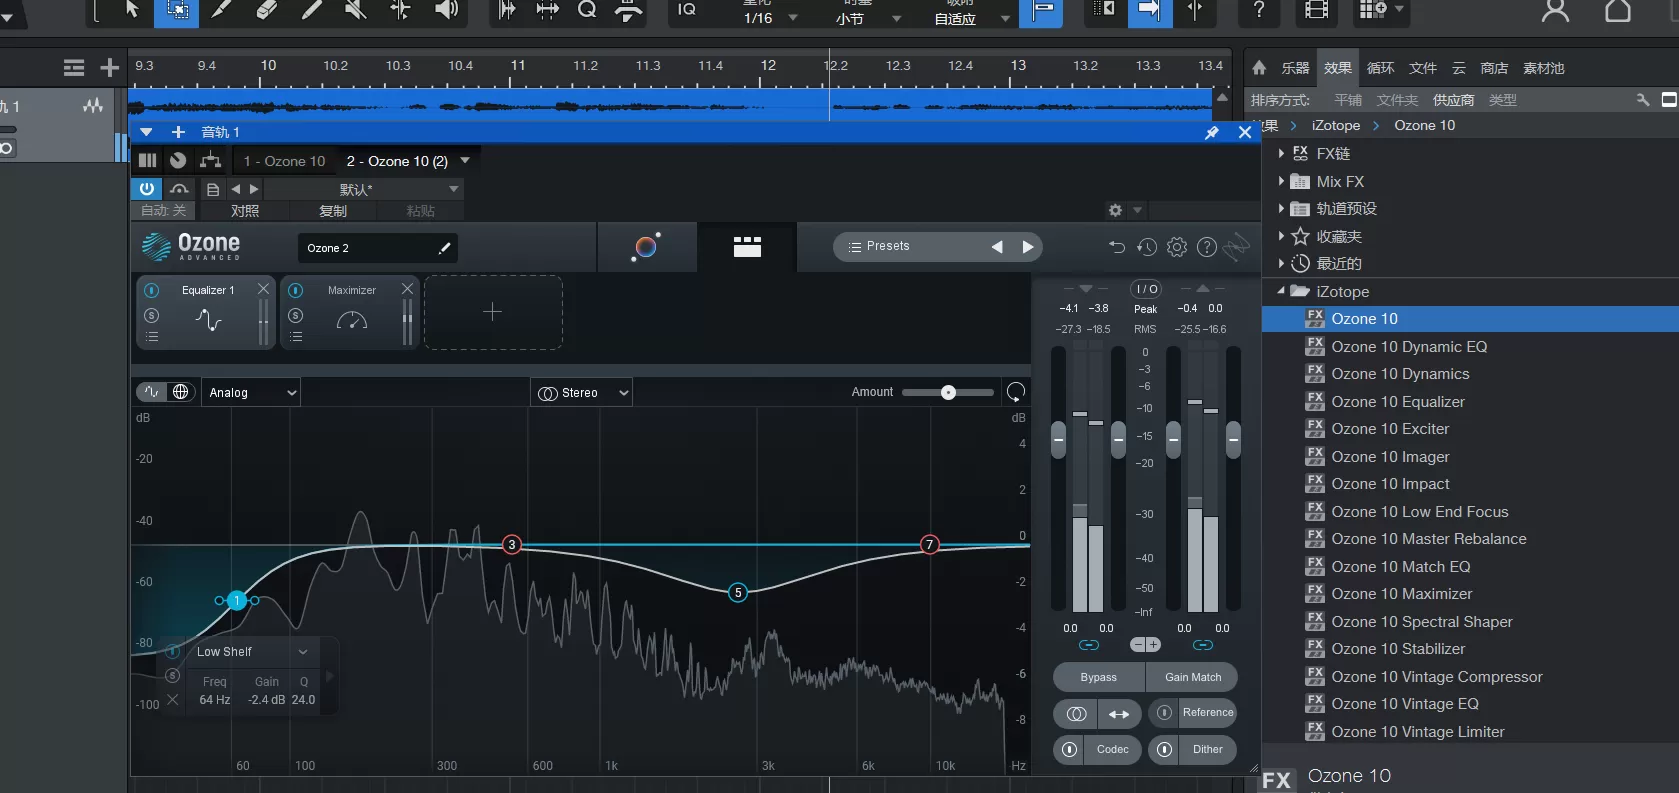The height and width of the screenshot is (793, 1679).
Task: Switch to 1 - Ozone 10 tab
Action: 284,161
